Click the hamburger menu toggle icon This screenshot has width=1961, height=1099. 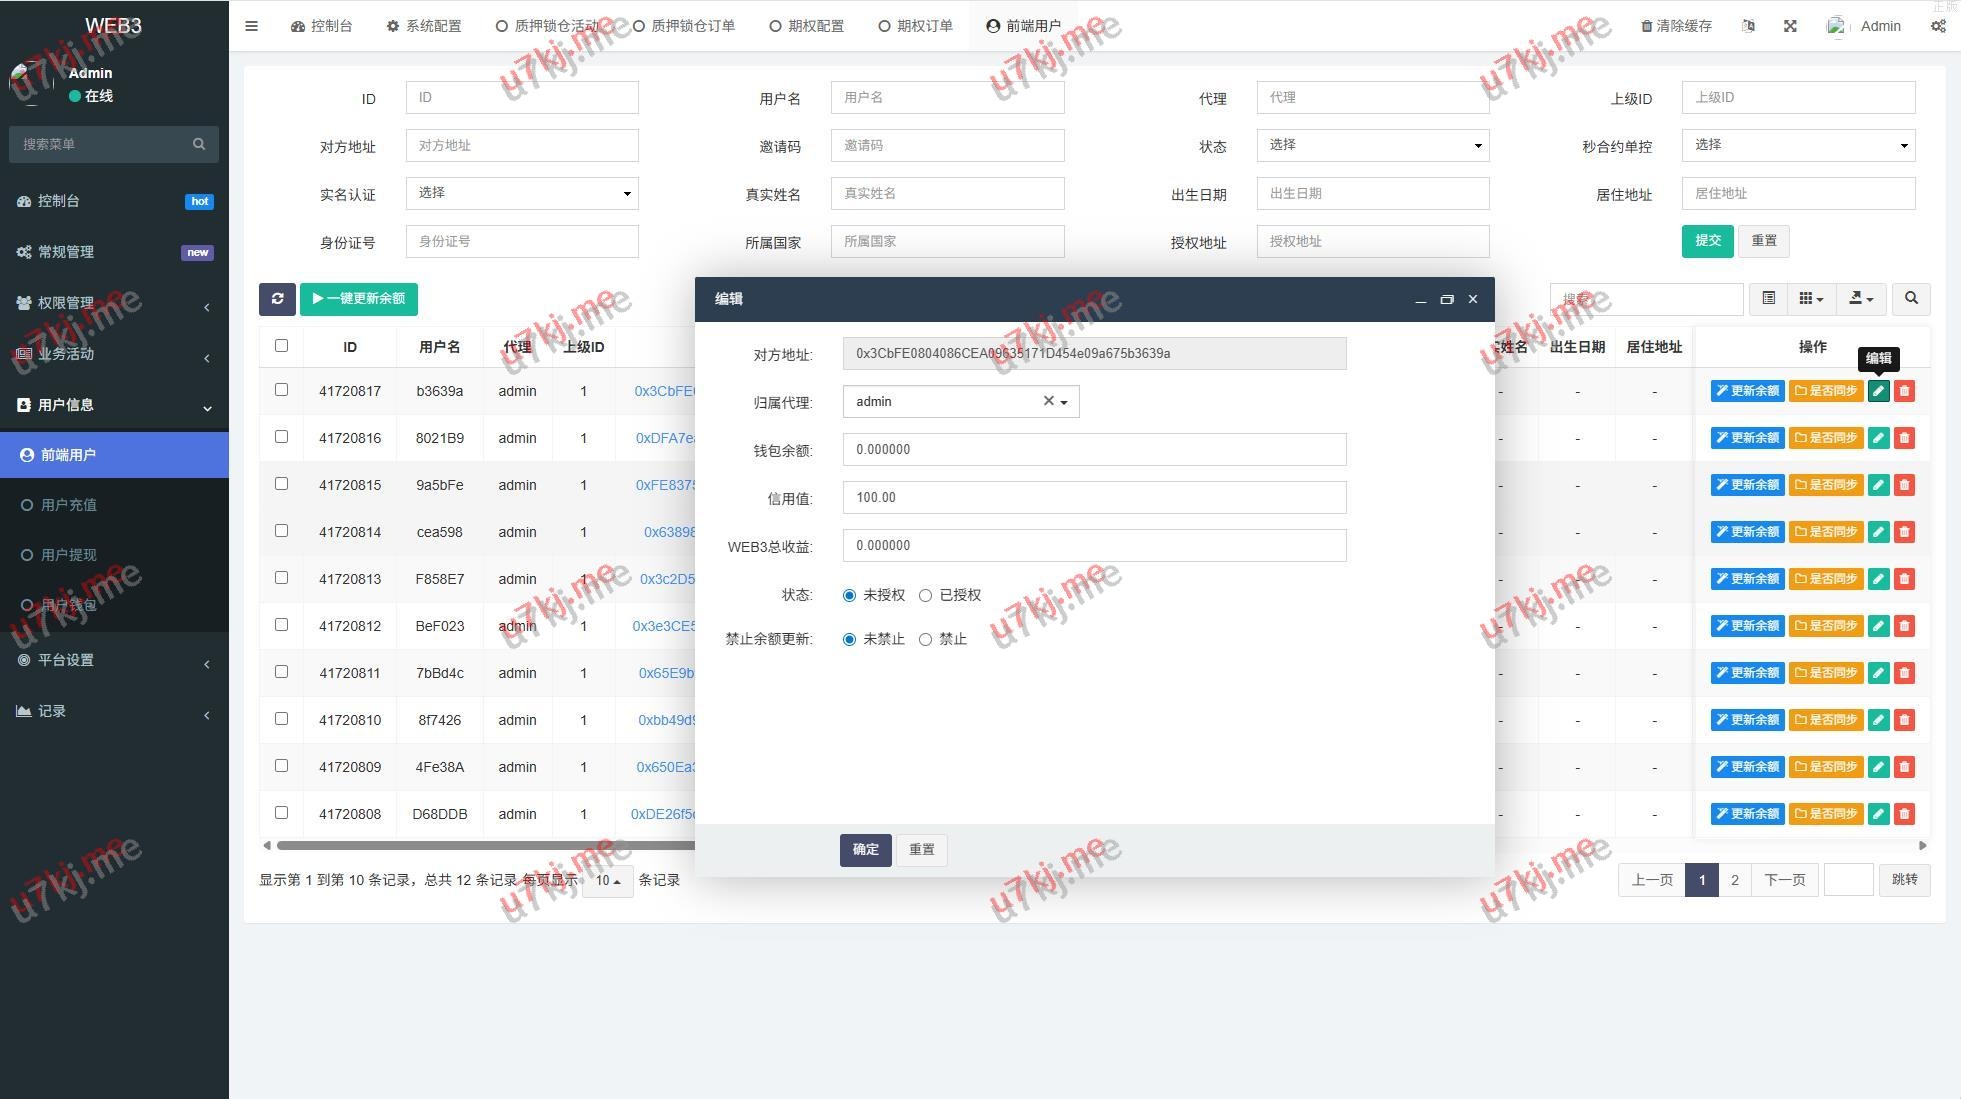click(252, 26)
